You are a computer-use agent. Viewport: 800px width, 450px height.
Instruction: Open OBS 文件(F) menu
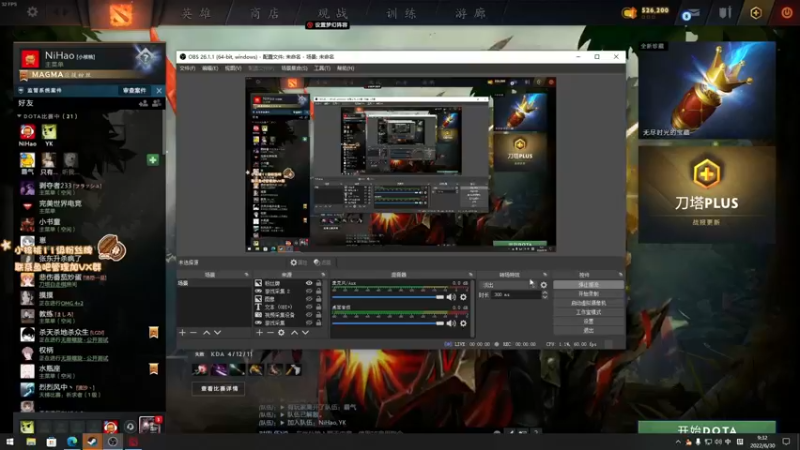click(187, 68)
